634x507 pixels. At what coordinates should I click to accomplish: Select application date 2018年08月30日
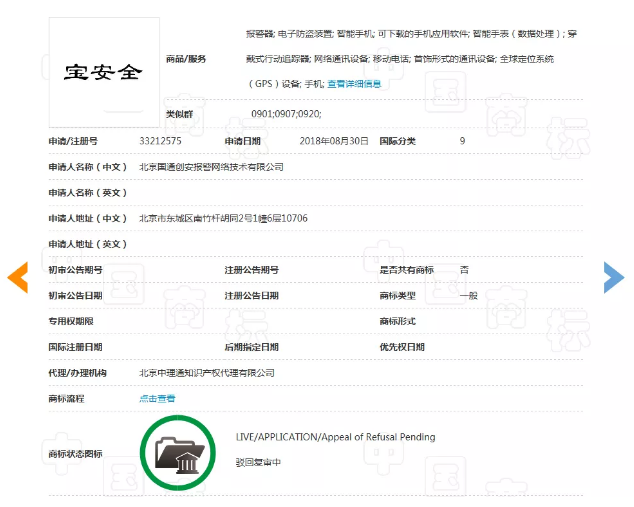334,141
